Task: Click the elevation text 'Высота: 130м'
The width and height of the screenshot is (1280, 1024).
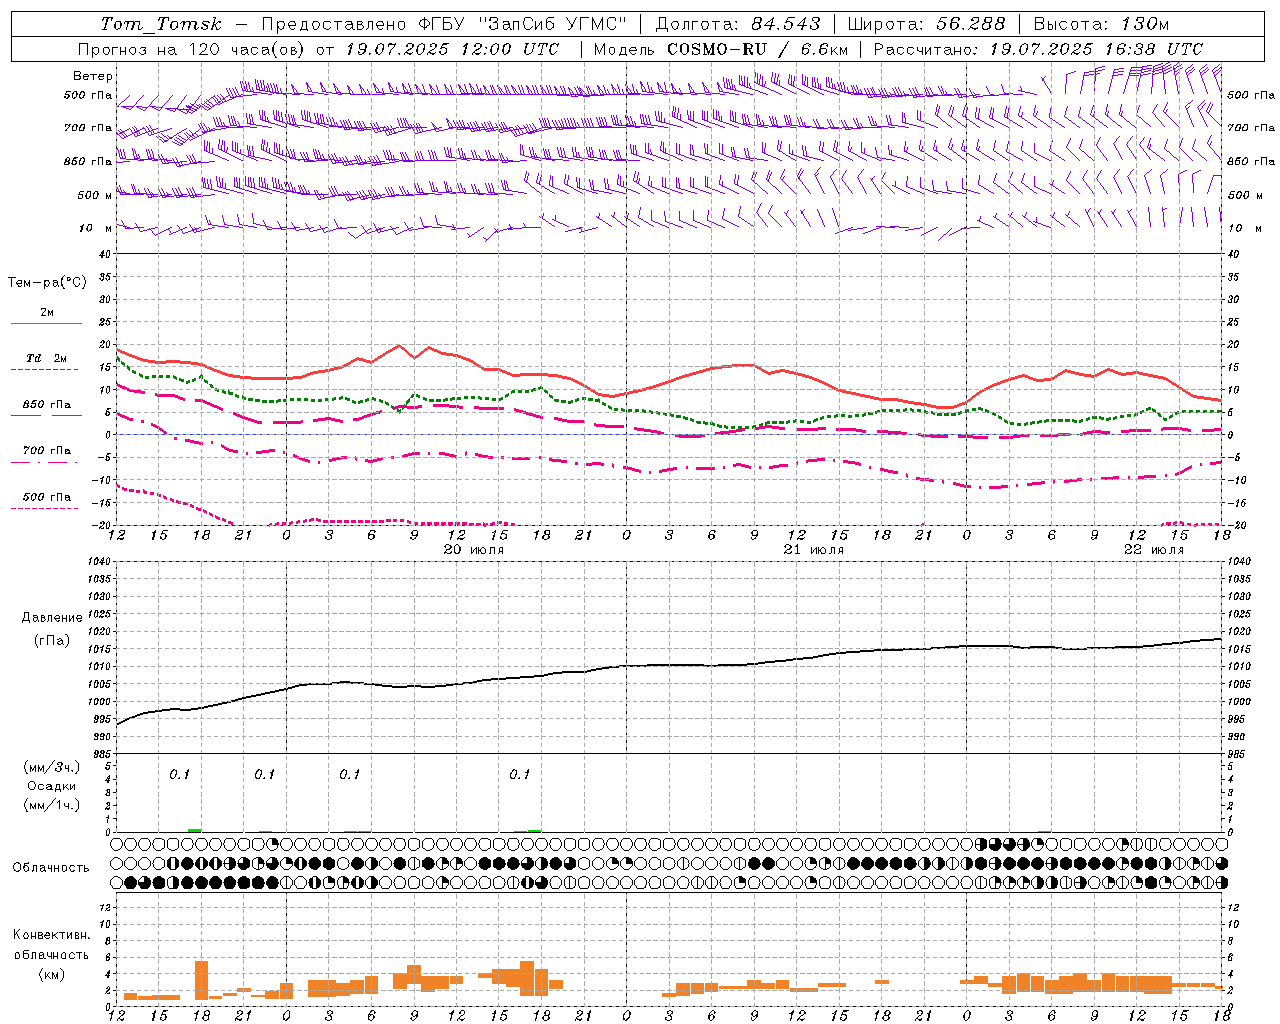Action: coord(1101,24)
